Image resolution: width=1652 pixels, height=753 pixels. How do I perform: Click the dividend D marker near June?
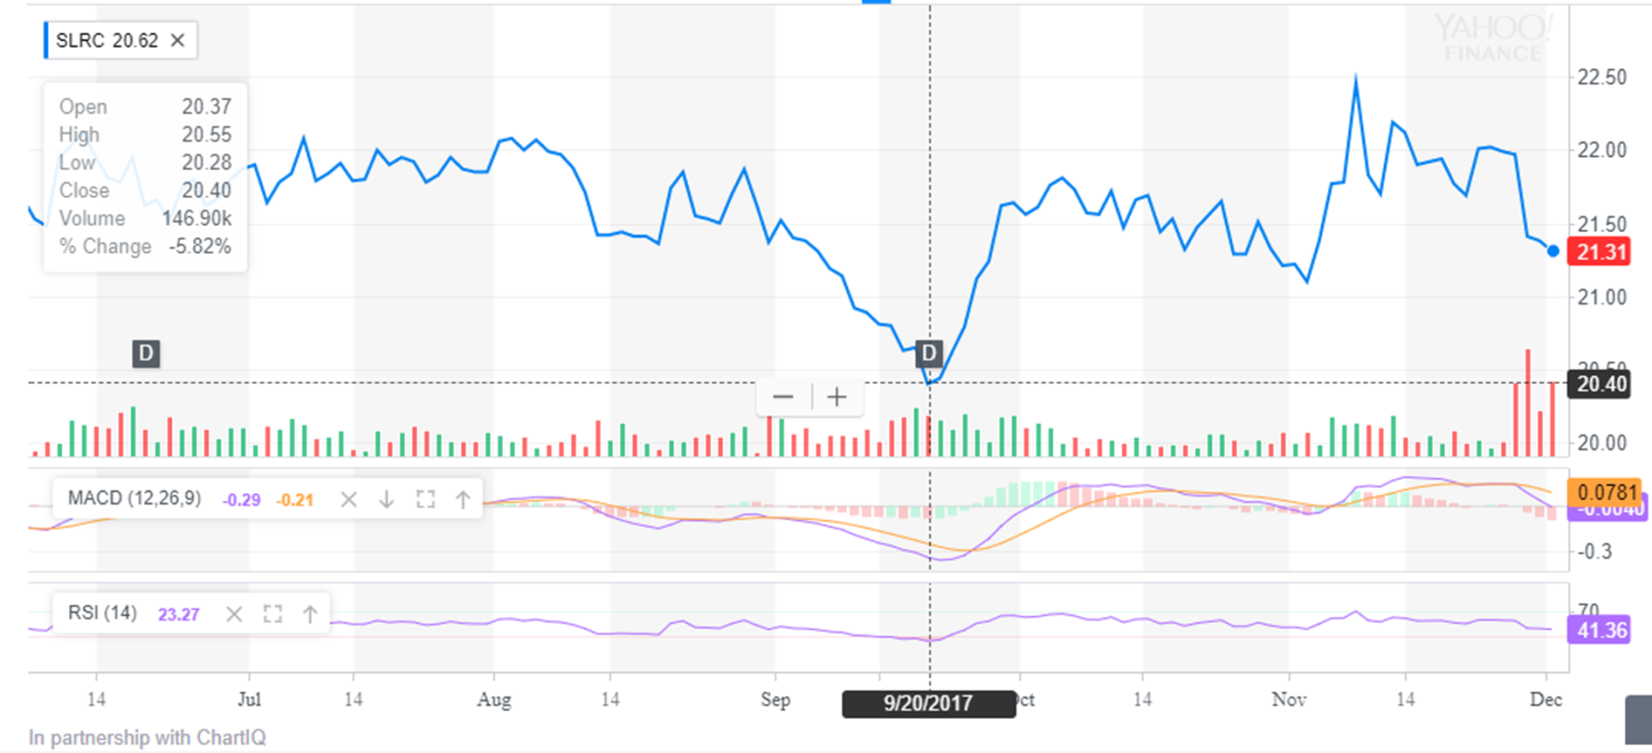click(146, 353)
